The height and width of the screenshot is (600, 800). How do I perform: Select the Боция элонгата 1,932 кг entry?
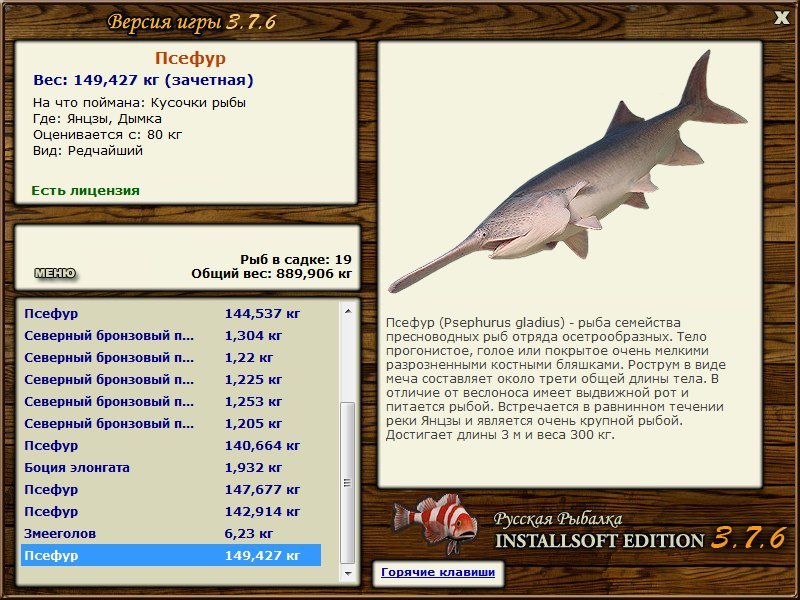171,467
